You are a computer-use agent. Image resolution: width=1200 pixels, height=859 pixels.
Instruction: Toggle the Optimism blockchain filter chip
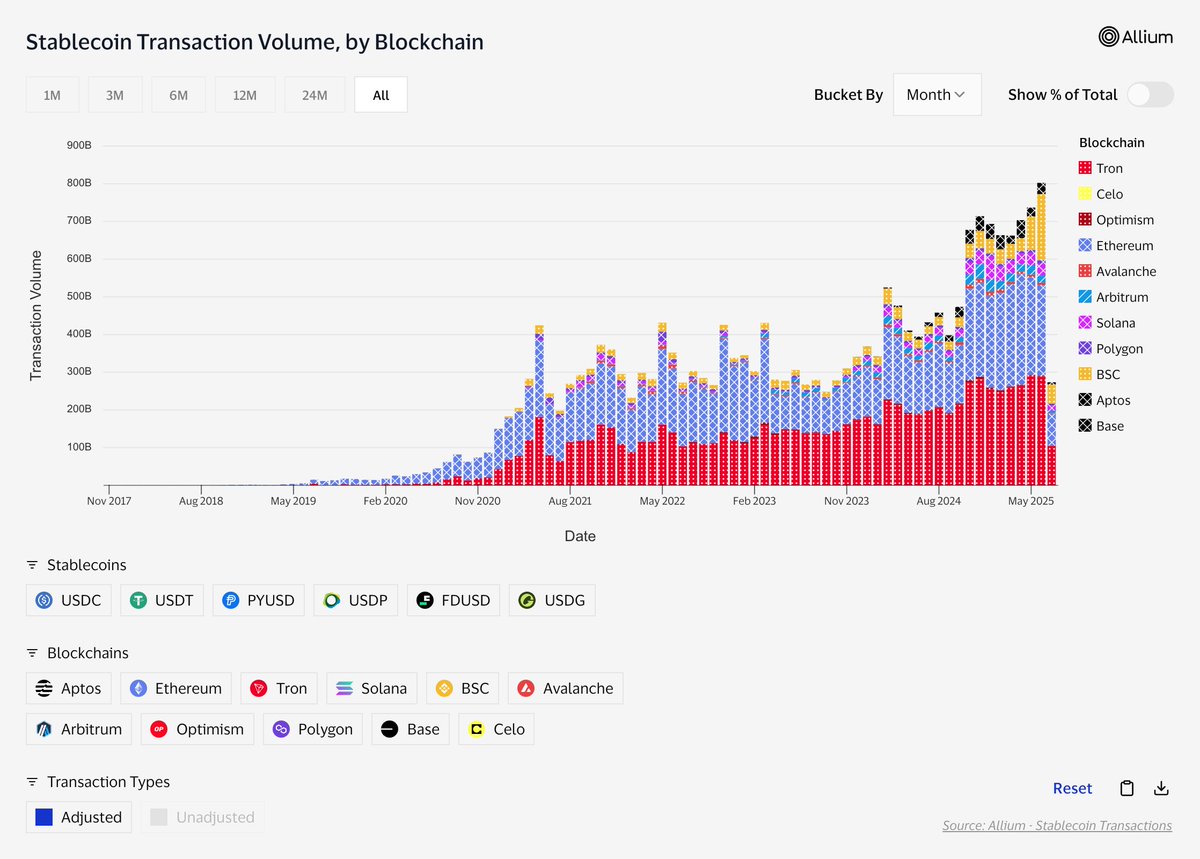tap(198, 729)
